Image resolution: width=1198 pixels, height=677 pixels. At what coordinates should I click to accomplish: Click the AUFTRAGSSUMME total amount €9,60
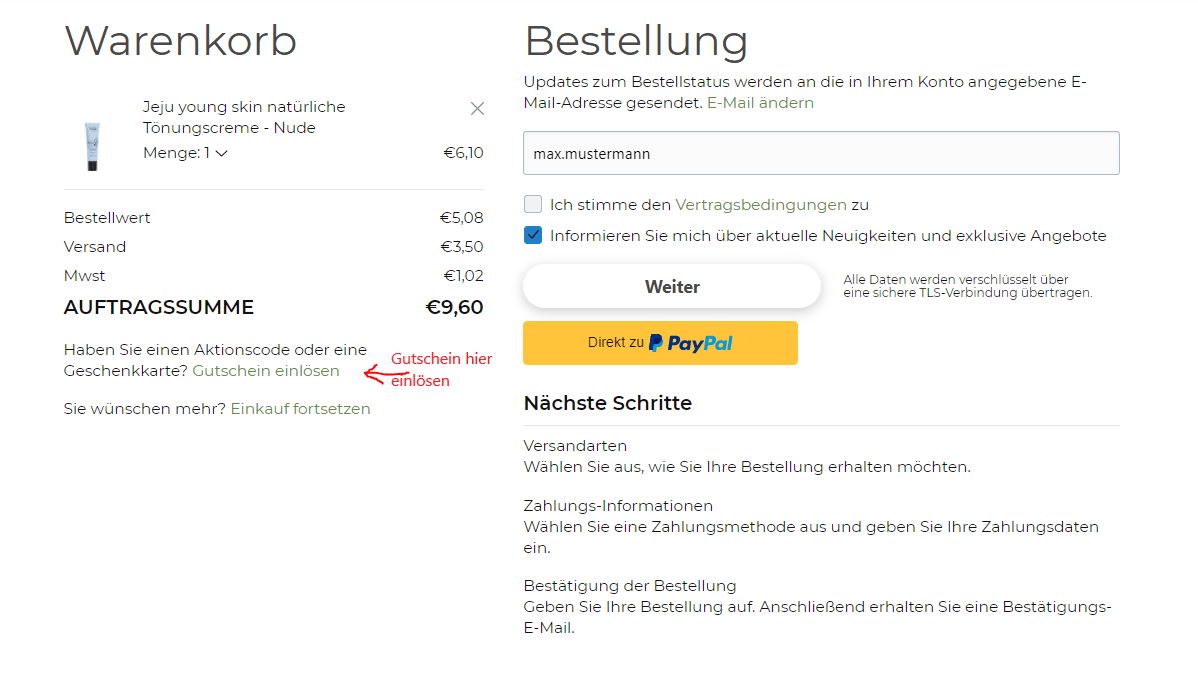[455, 307]
